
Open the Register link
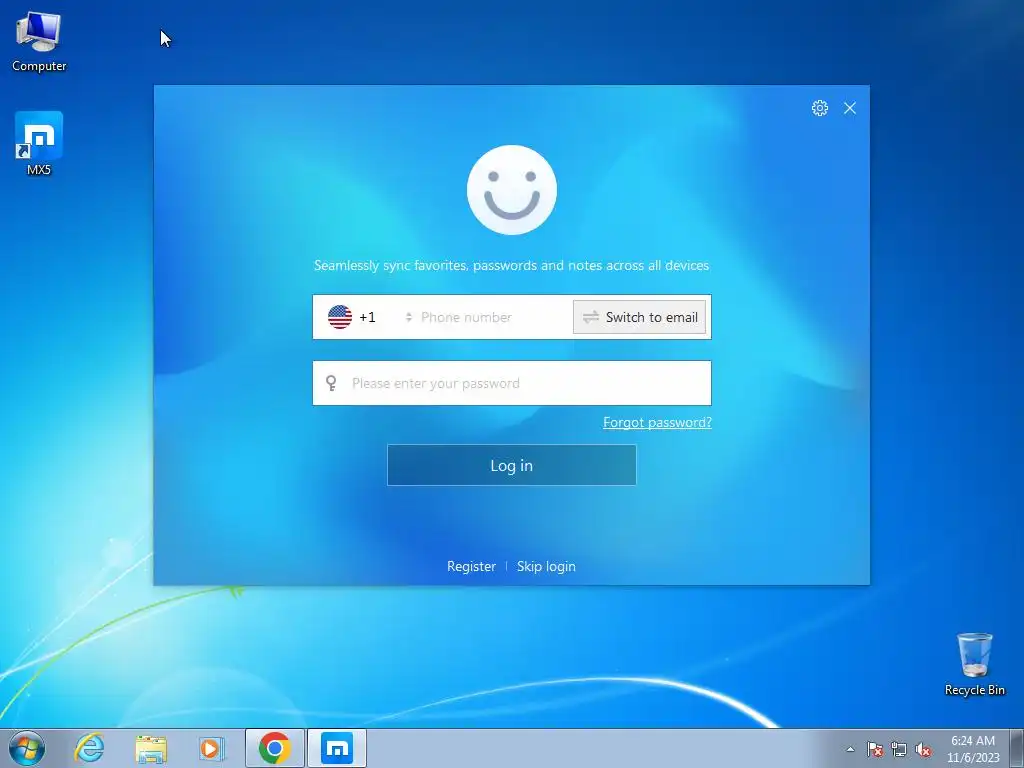(471, 566)
